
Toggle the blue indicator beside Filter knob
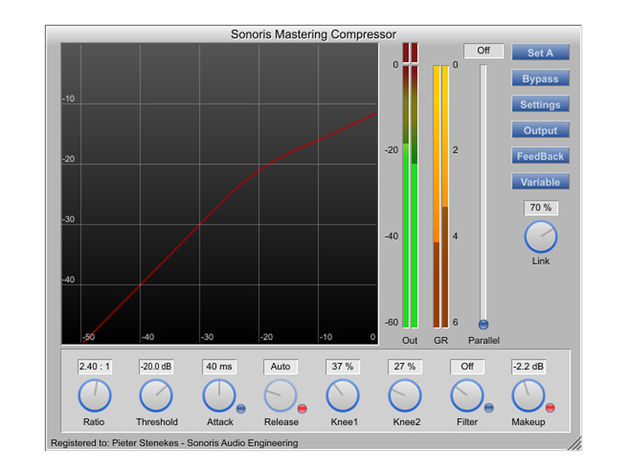(489, 408)
